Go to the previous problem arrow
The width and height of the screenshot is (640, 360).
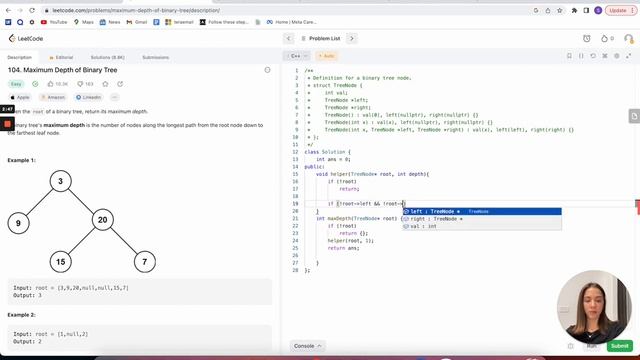tap(289, 38)
